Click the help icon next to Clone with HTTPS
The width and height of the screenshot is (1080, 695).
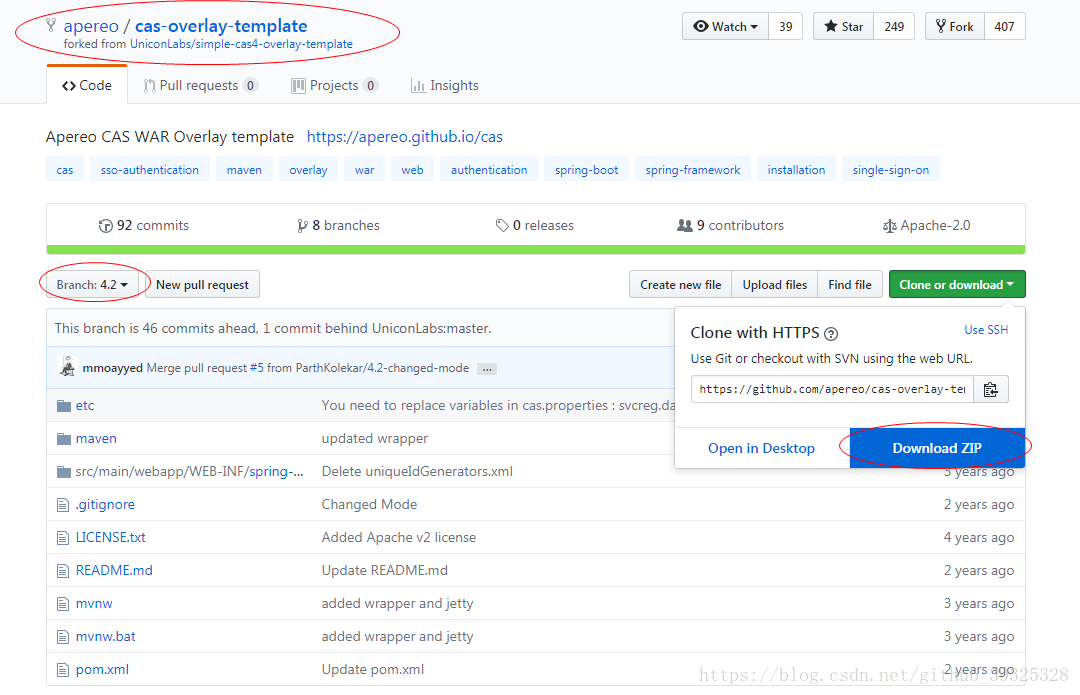pyautogui.click(x=831, y=334)
